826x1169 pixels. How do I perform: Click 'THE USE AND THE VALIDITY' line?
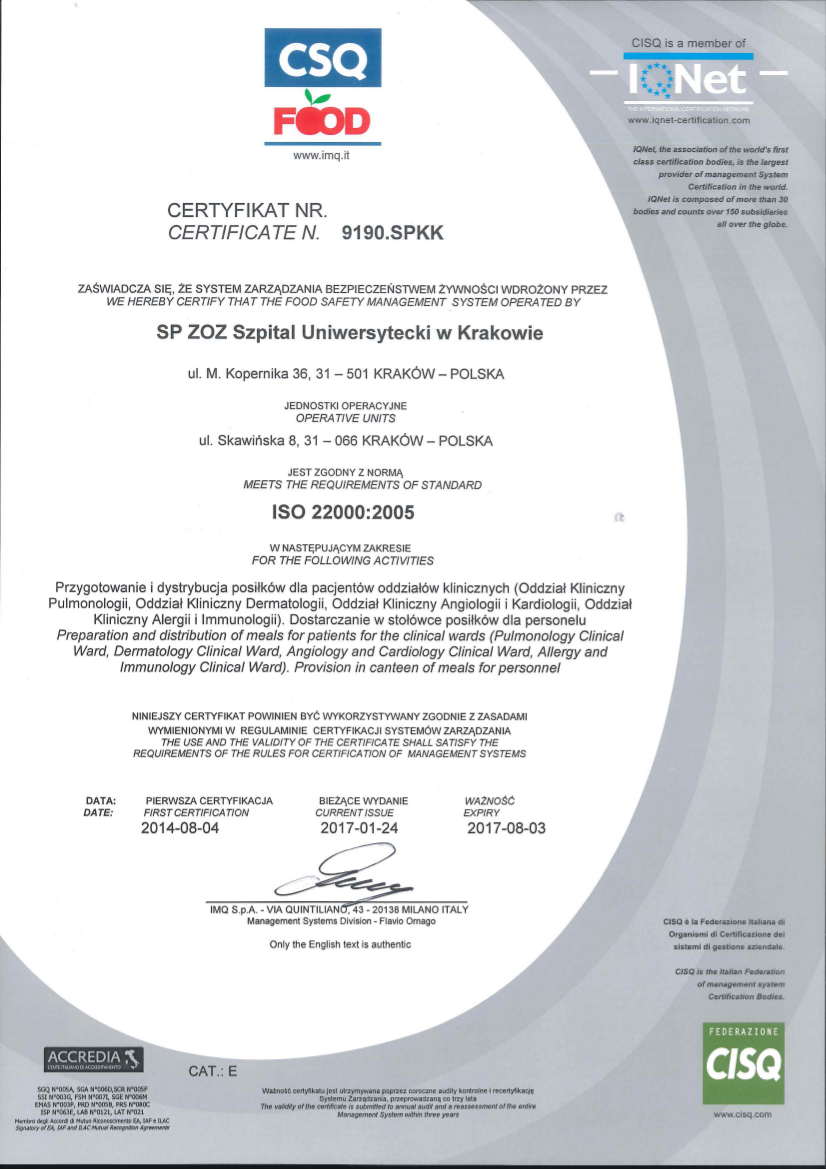pos(330,743)
